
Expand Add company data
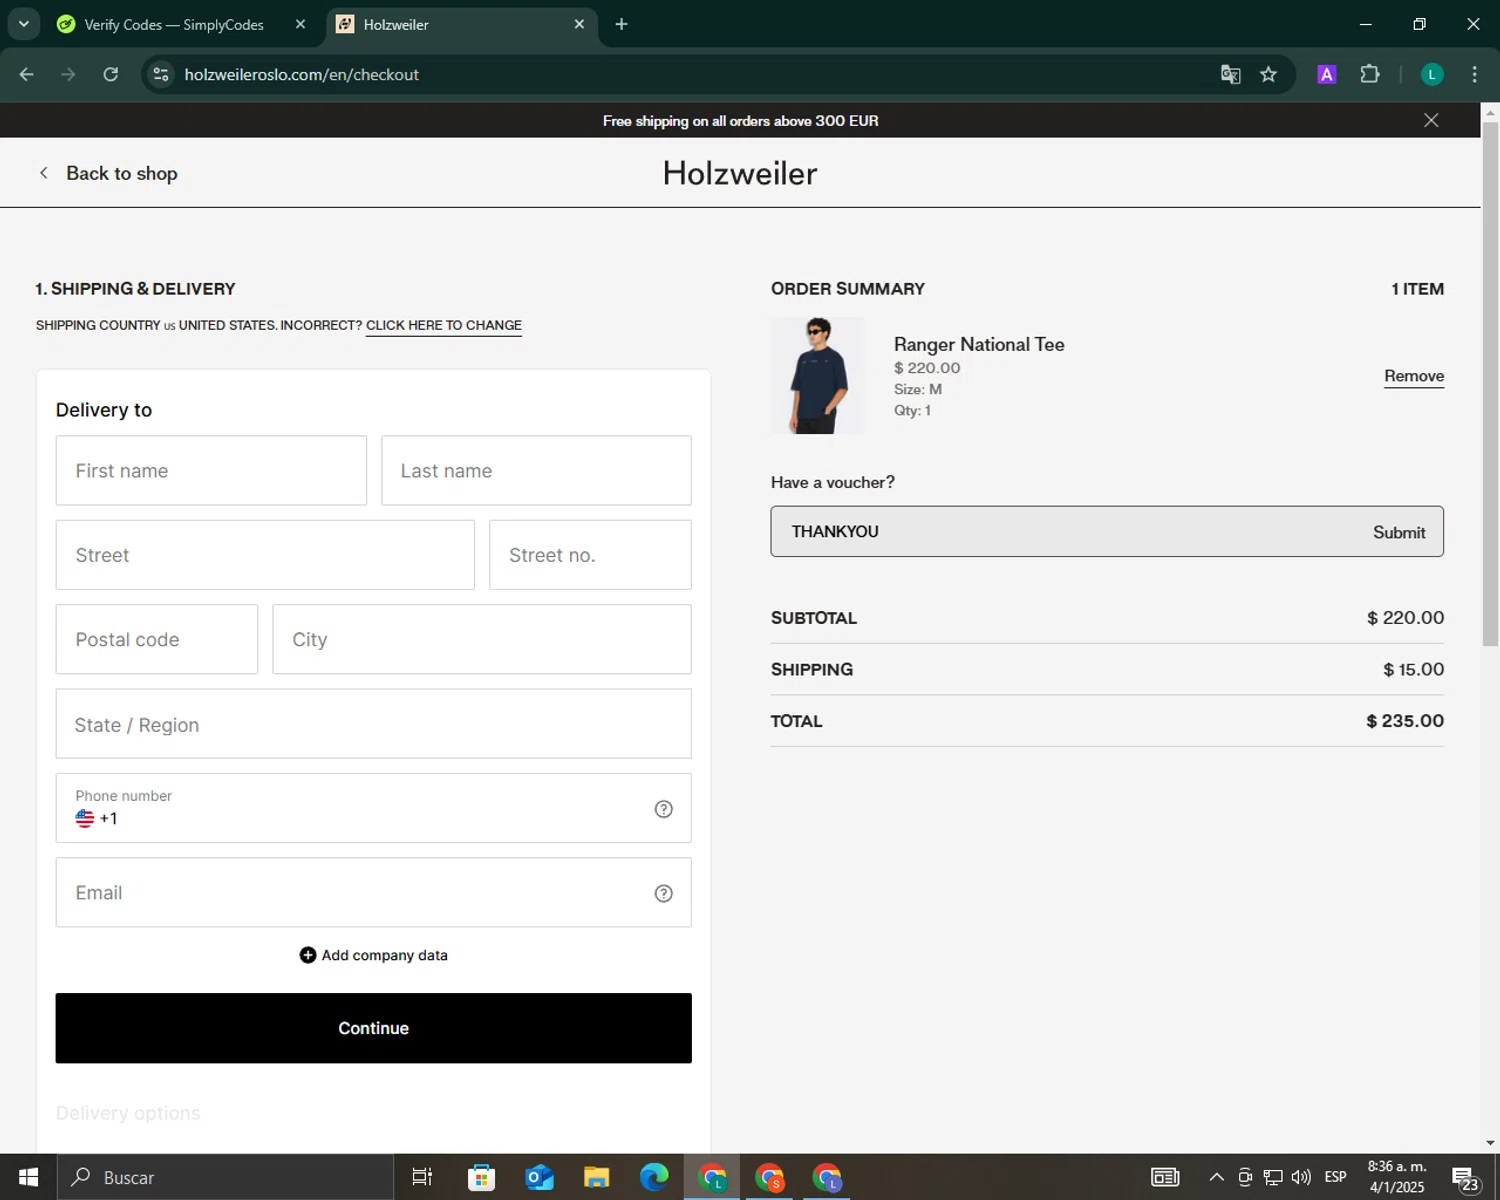pos(373,955)
